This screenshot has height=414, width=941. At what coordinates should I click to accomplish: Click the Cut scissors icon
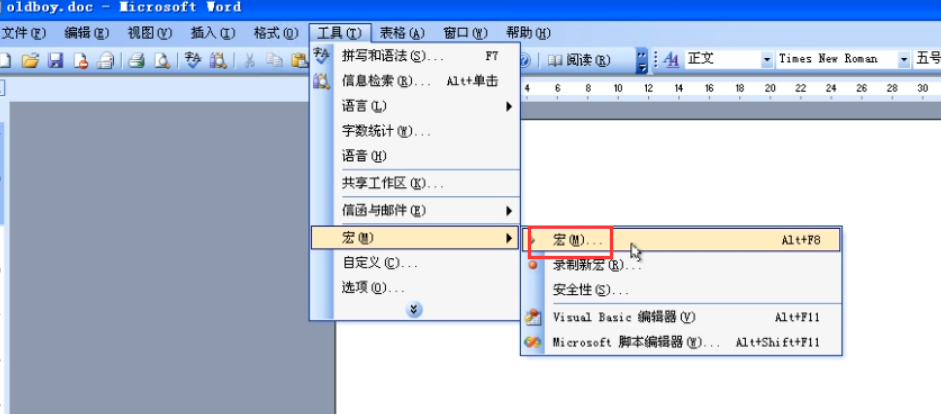pos(249,60)
